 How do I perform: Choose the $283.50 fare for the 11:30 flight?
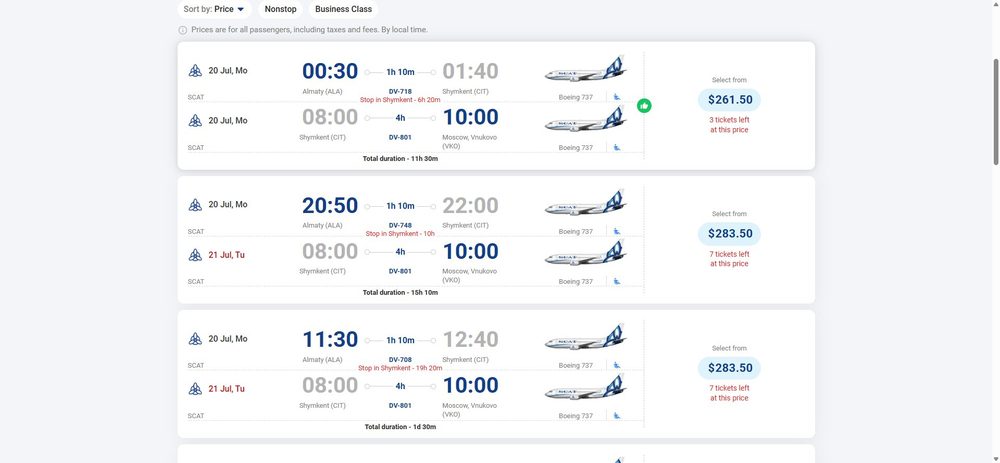729,368
